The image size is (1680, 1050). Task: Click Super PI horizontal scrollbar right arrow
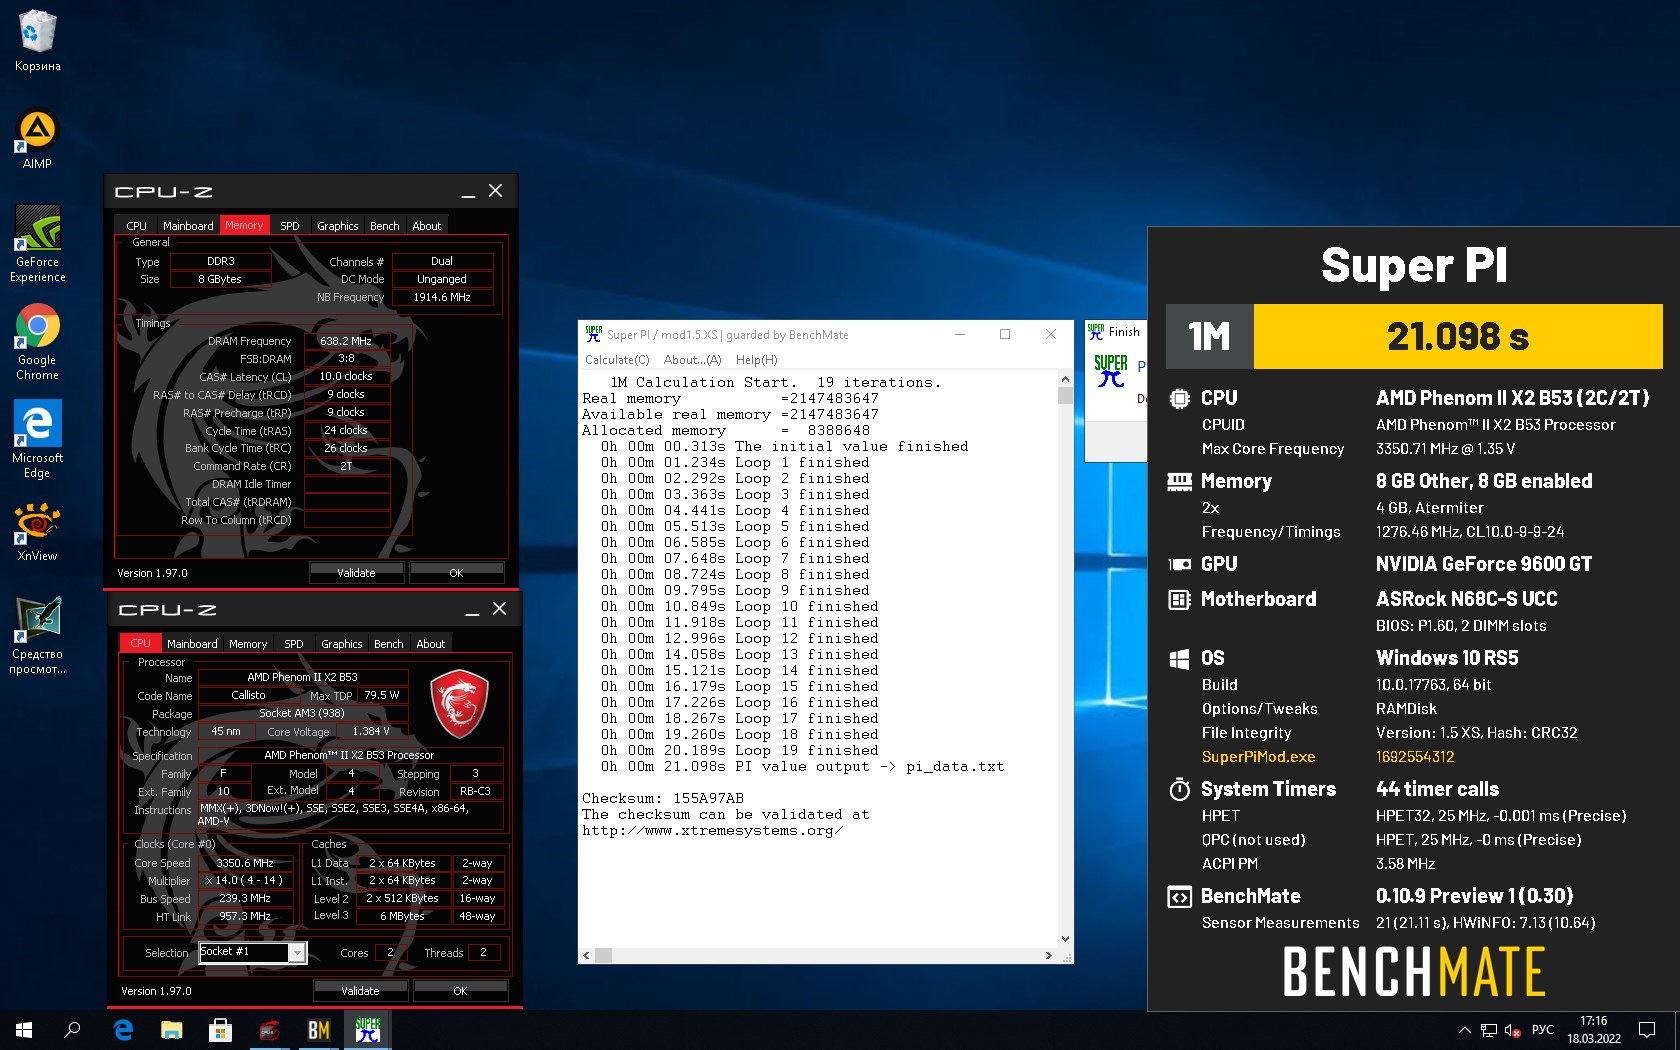click(1048, 955)
